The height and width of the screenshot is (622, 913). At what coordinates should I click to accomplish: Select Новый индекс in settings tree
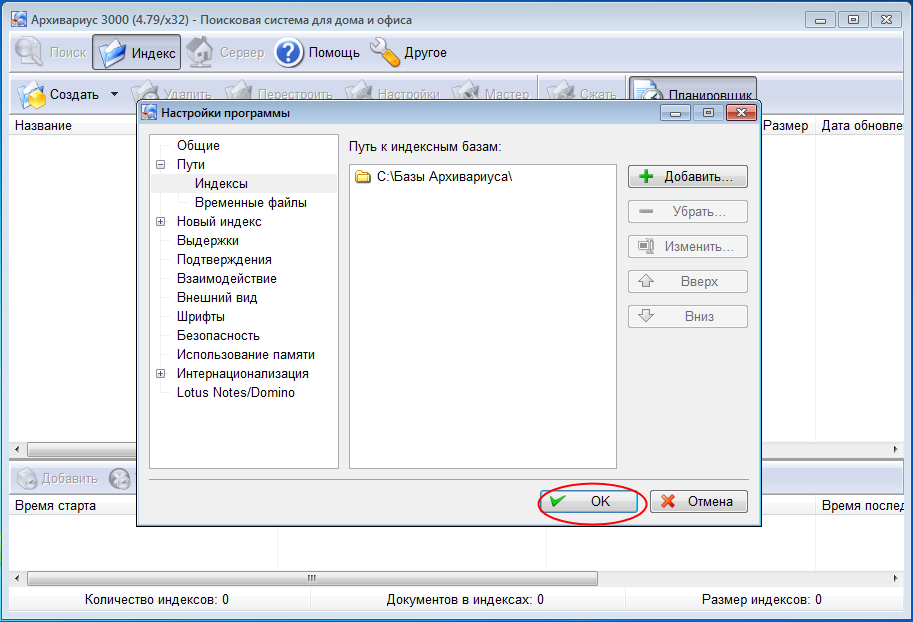pos(220,221)
